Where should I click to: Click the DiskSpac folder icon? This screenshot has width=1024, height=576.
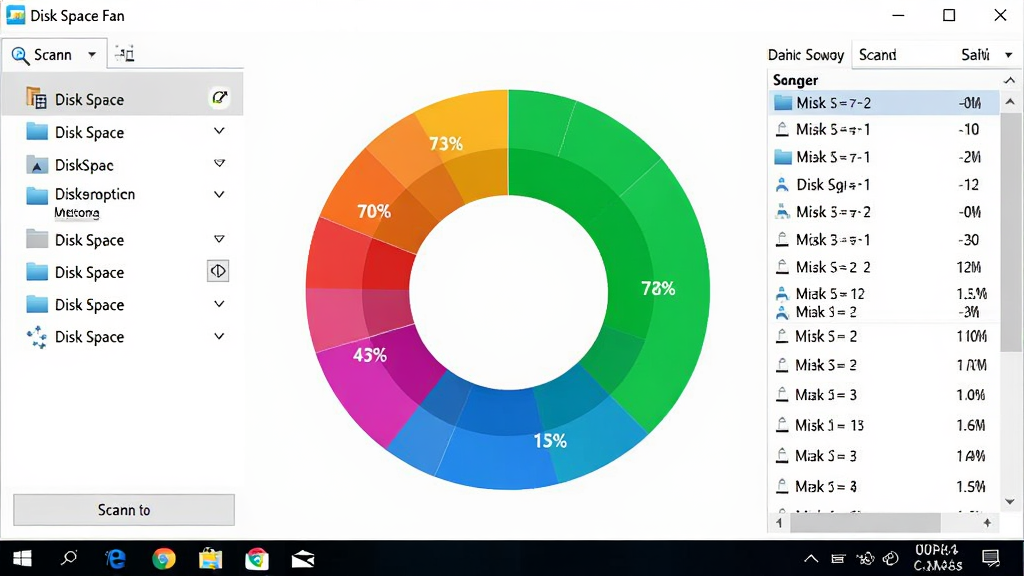tap(37, 165)
